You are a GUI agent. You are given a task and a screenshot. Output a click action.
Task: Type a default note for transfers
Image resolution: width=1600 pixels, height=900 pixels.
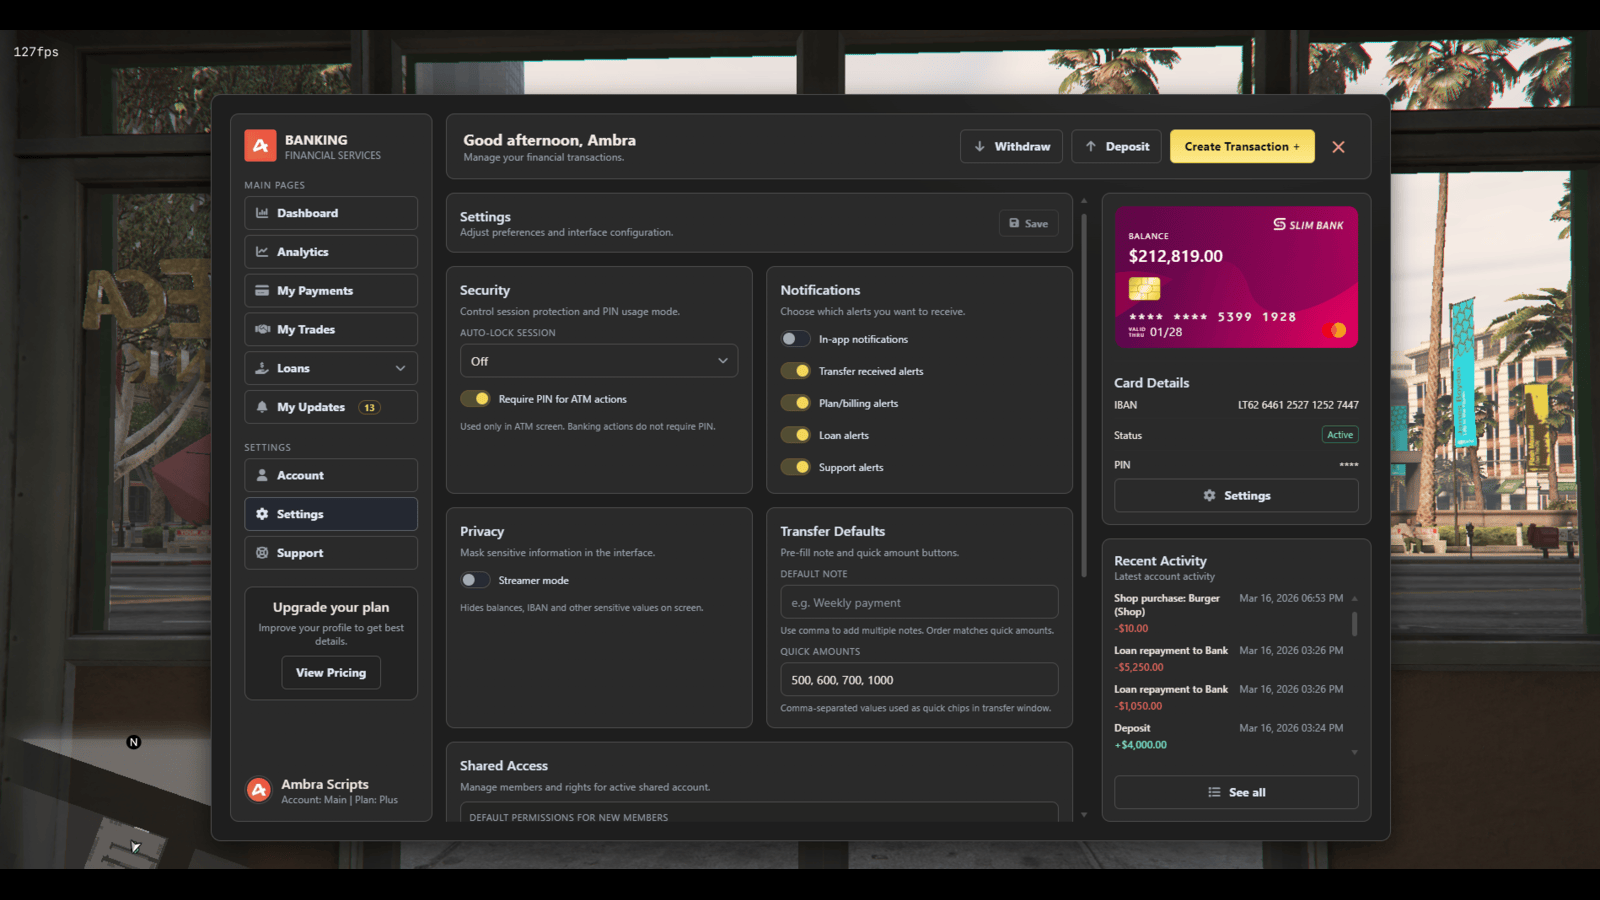pos(918,602)
